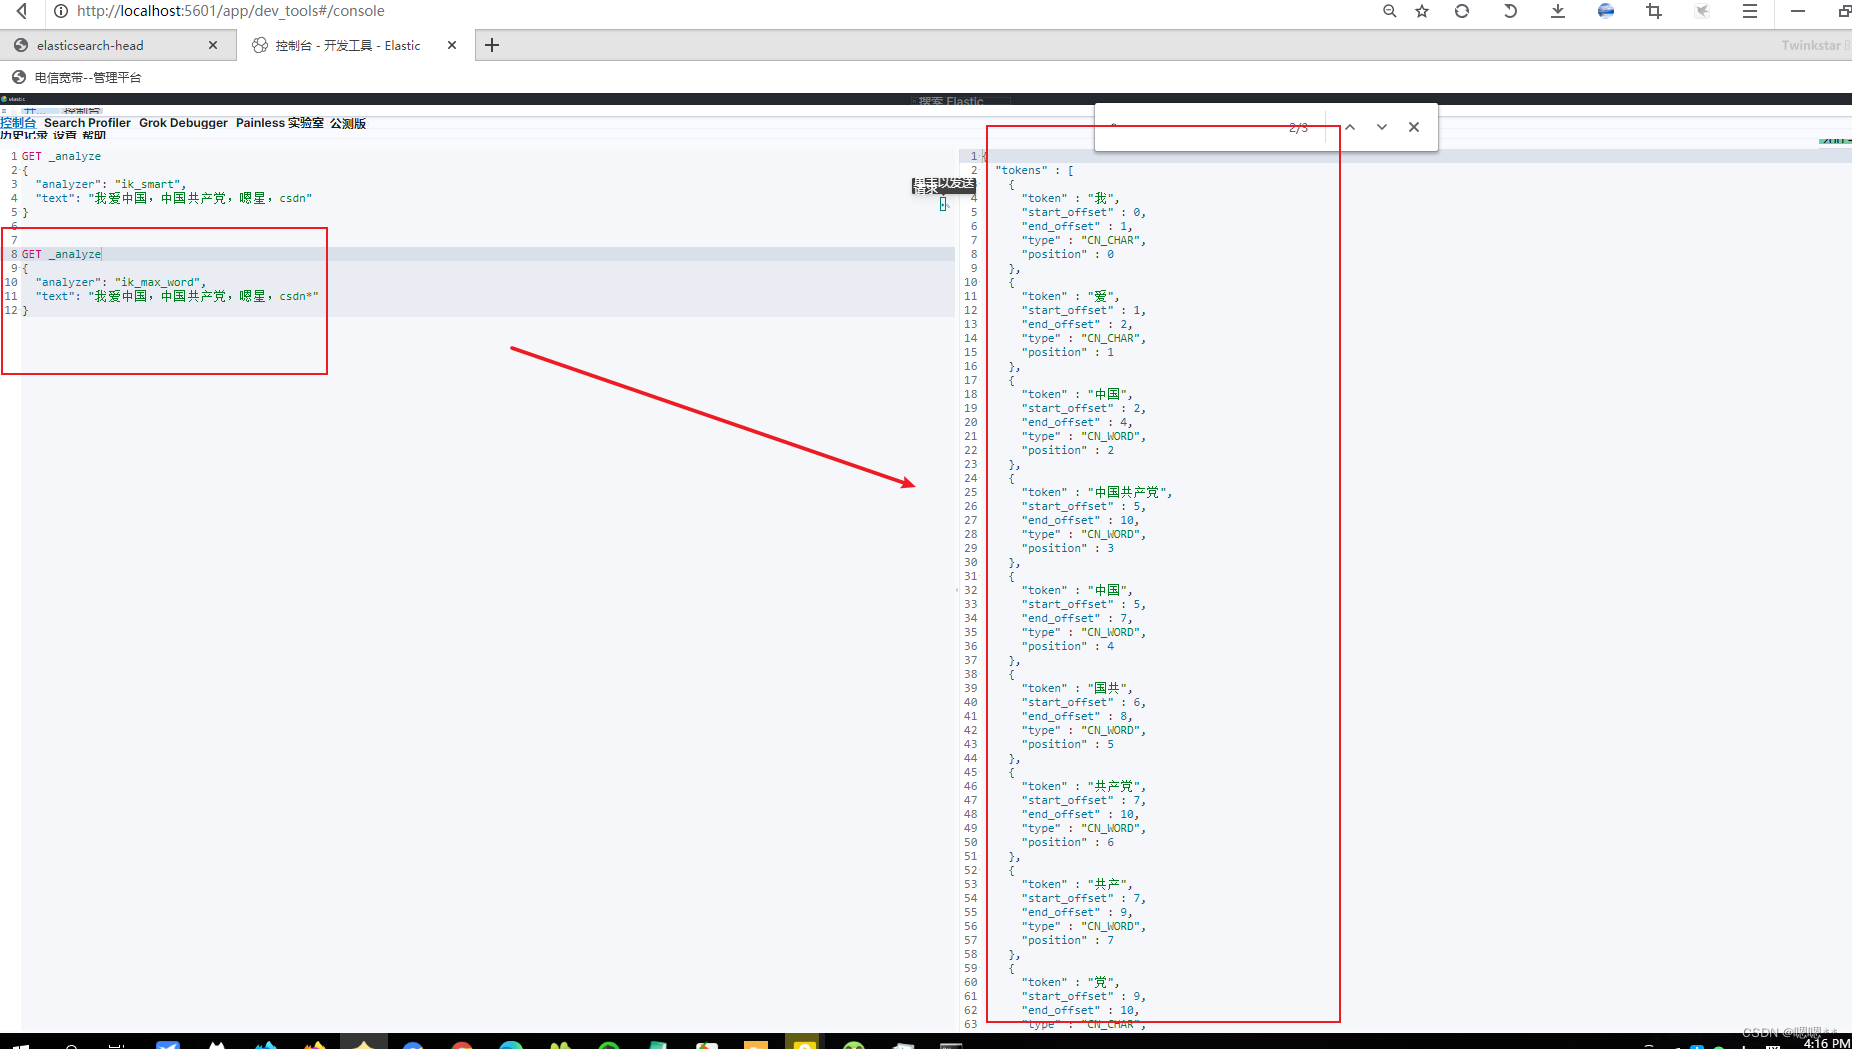Go to next find match

pyautogui.click(x=1382, y=127)
